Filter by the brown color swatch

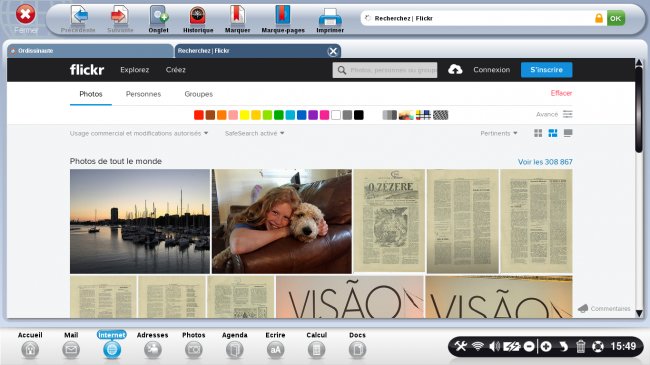click(210, 115)
